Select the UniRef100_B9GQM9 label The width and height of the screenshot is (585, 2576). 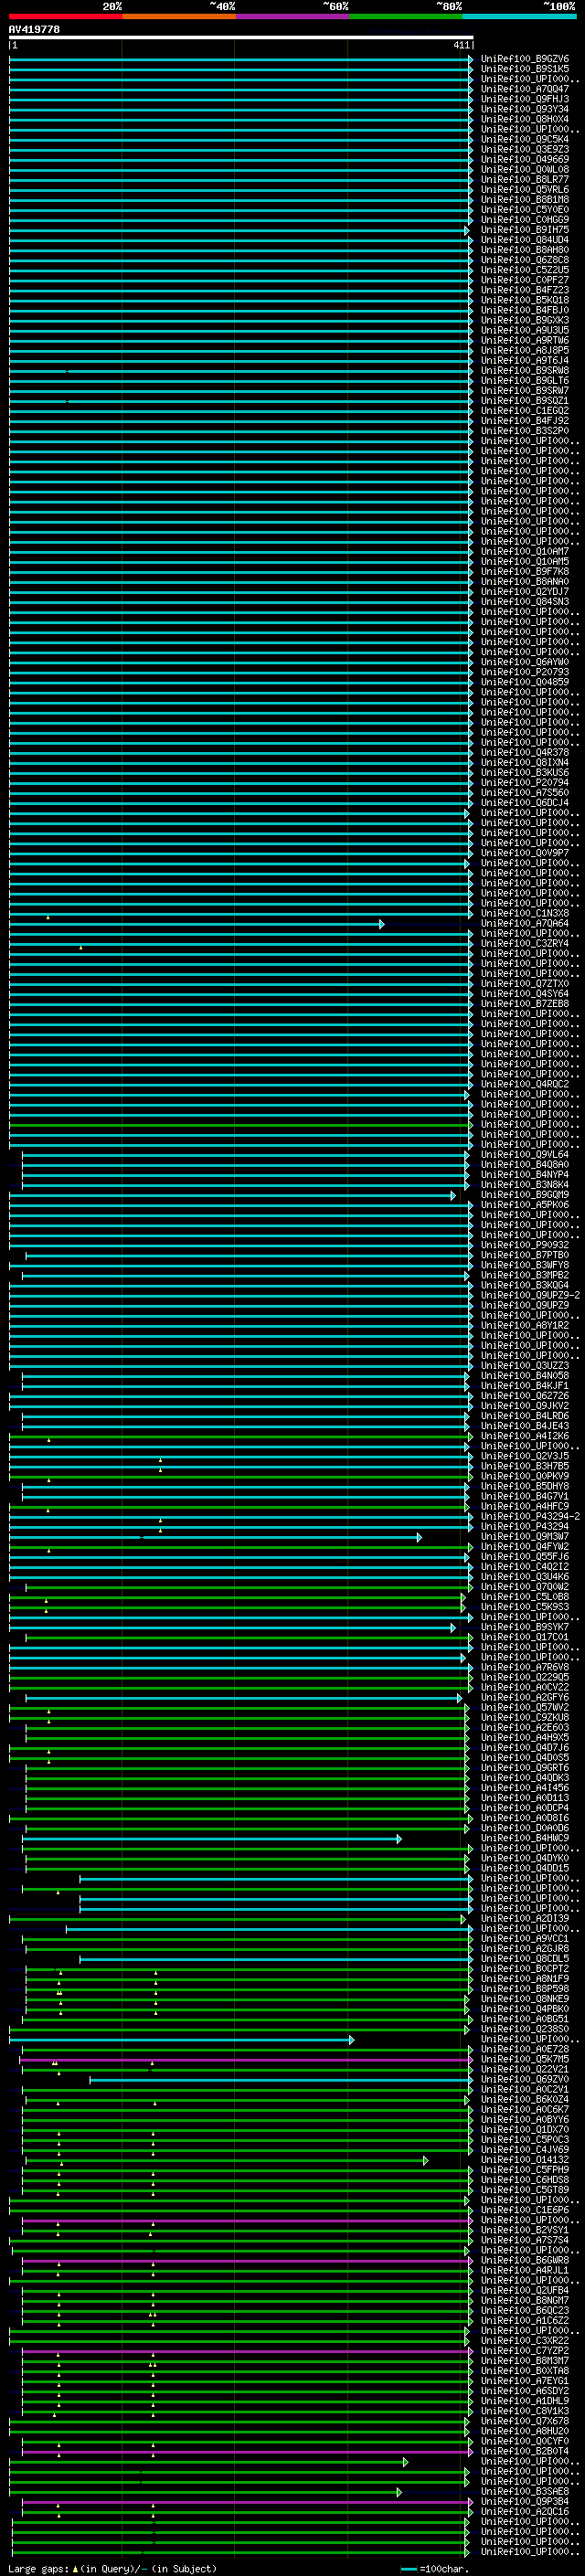[525, 1195]
